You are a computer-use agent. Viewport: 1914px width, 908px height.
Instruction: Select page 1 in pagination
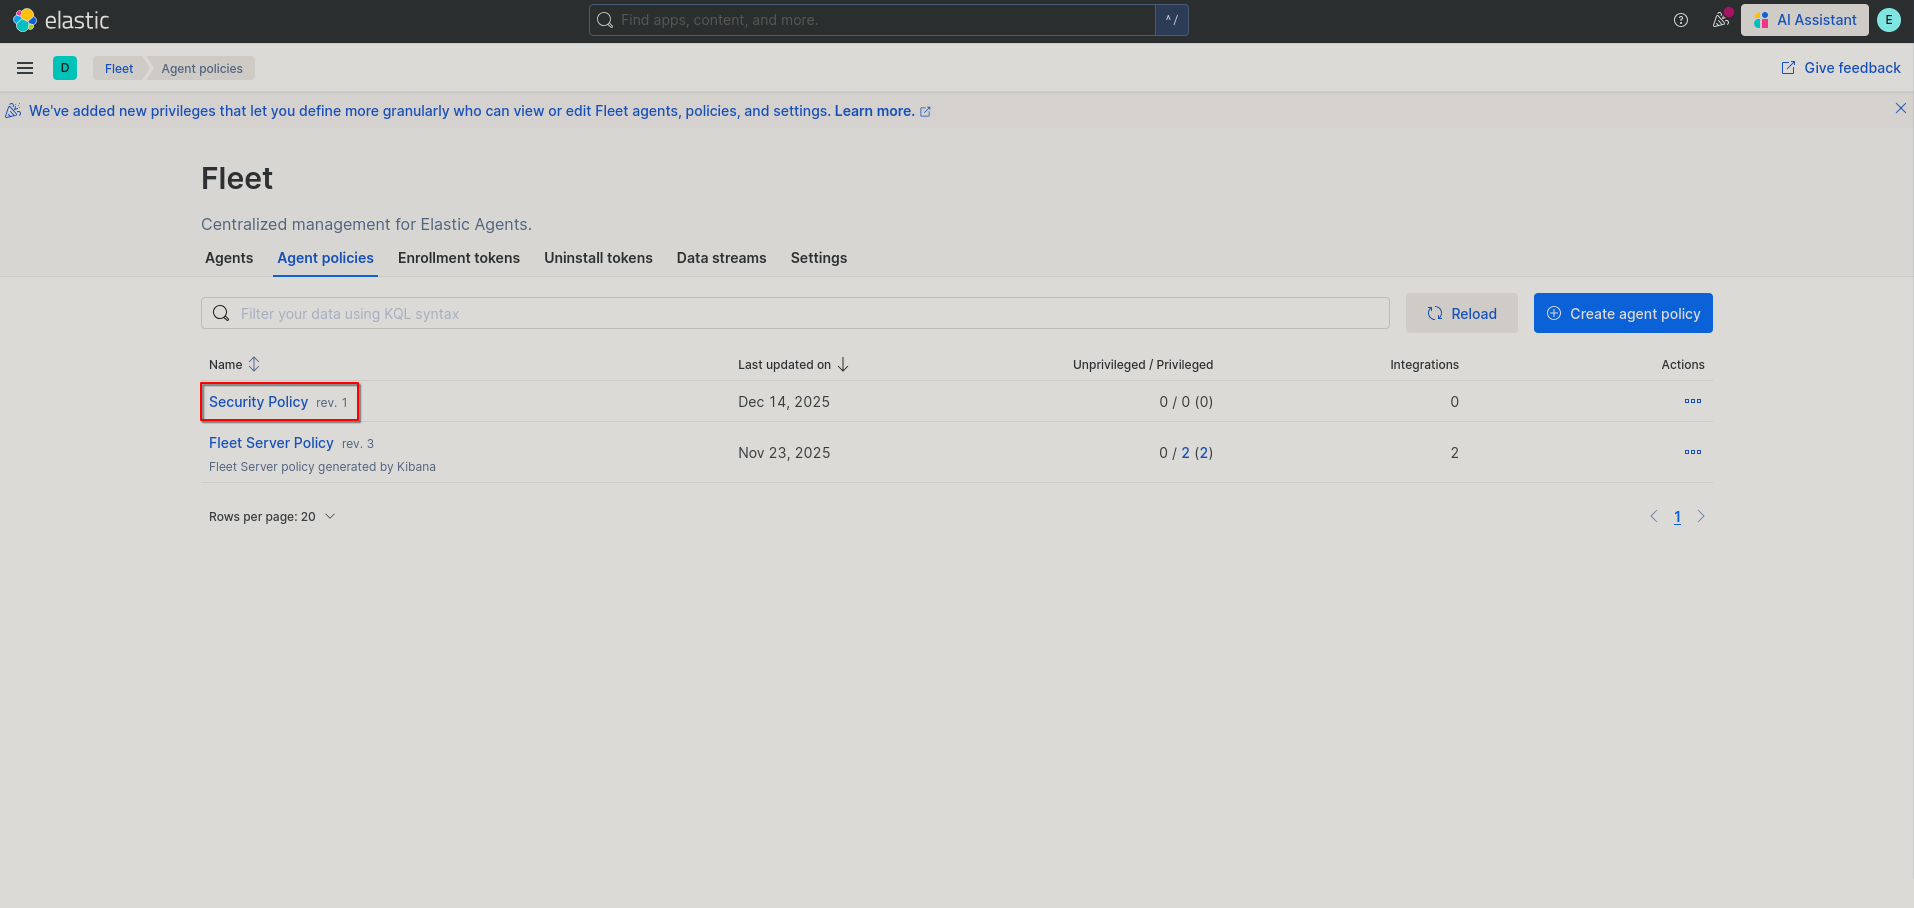click(1677, 517)
